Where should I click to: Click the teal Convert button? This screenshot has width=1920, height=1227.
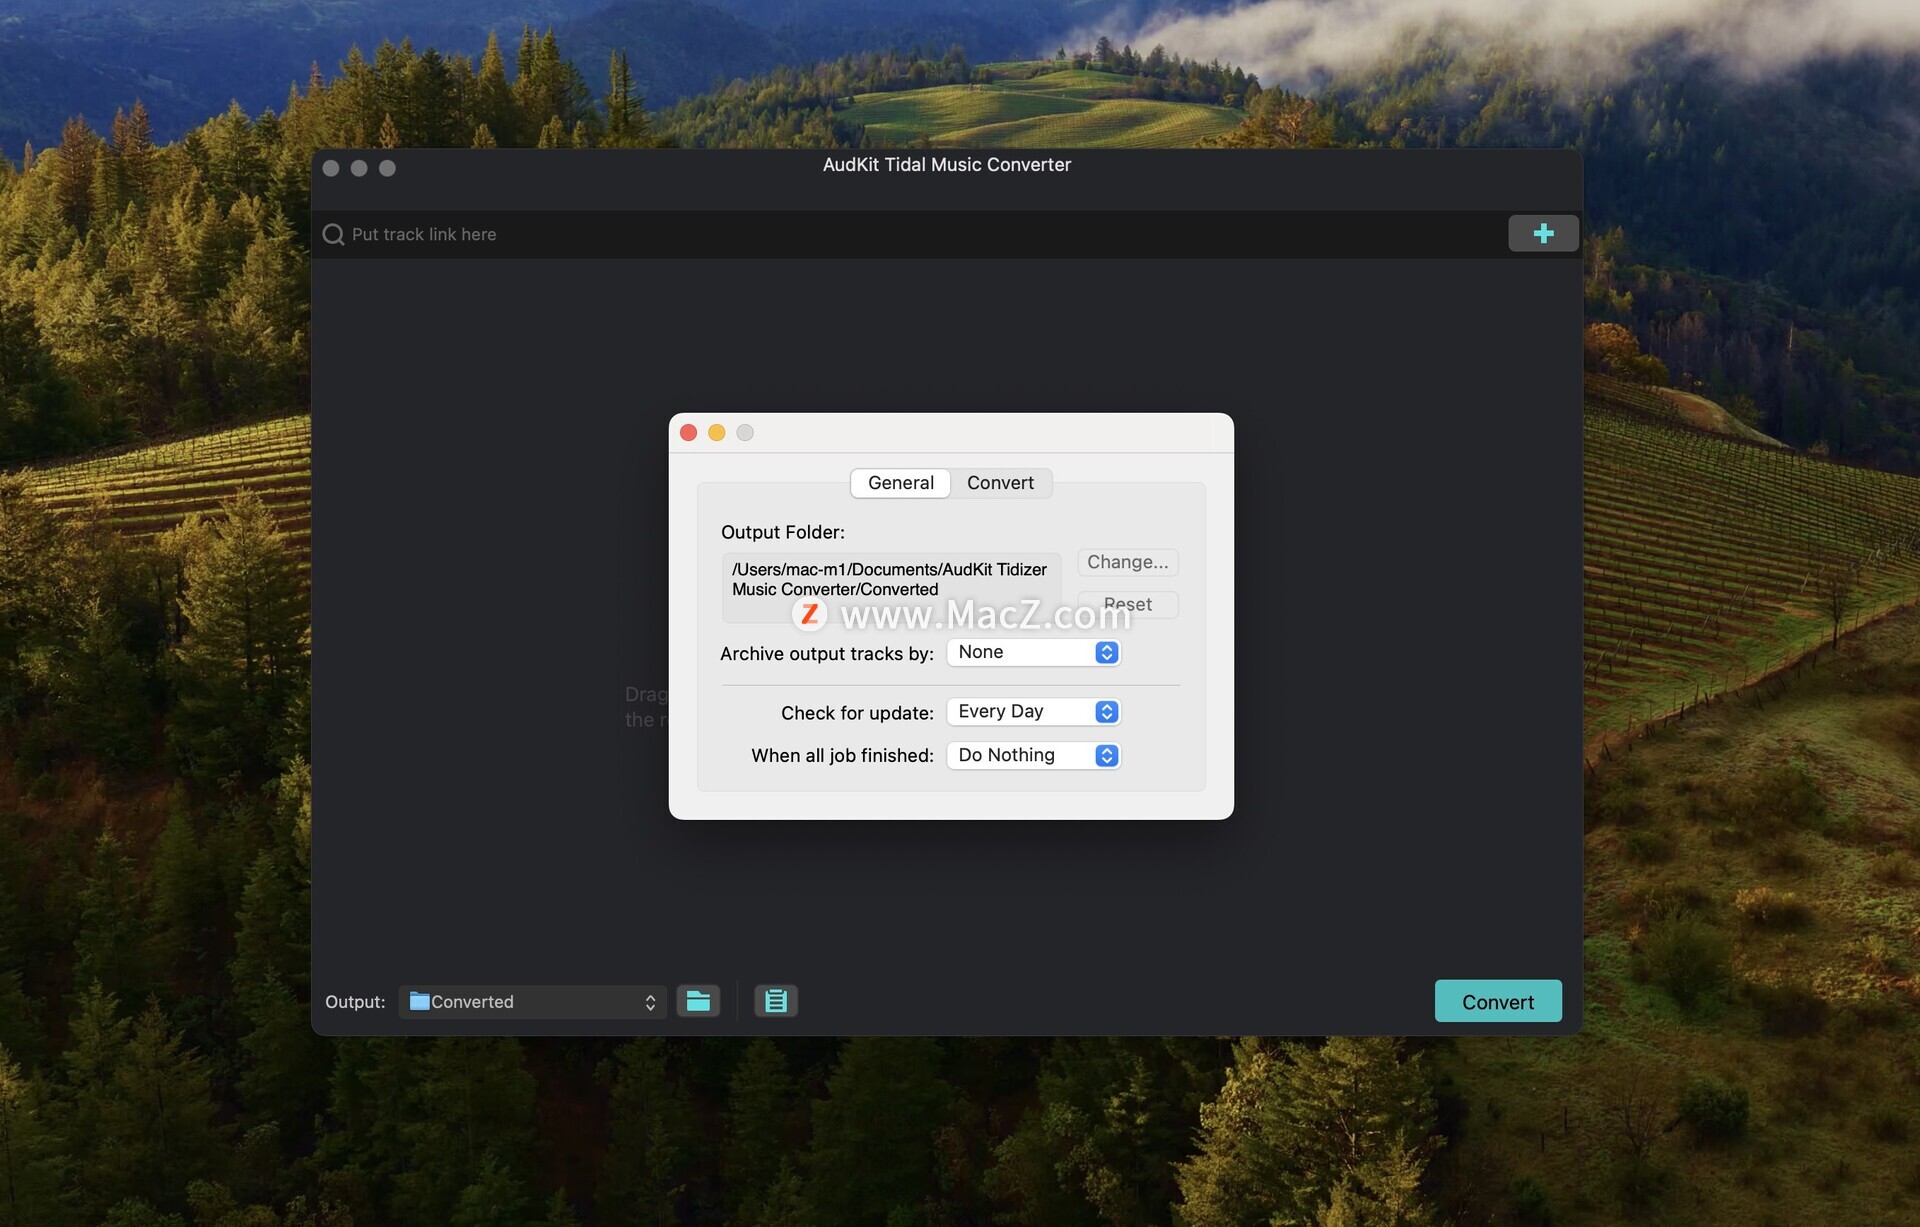1498,1001
